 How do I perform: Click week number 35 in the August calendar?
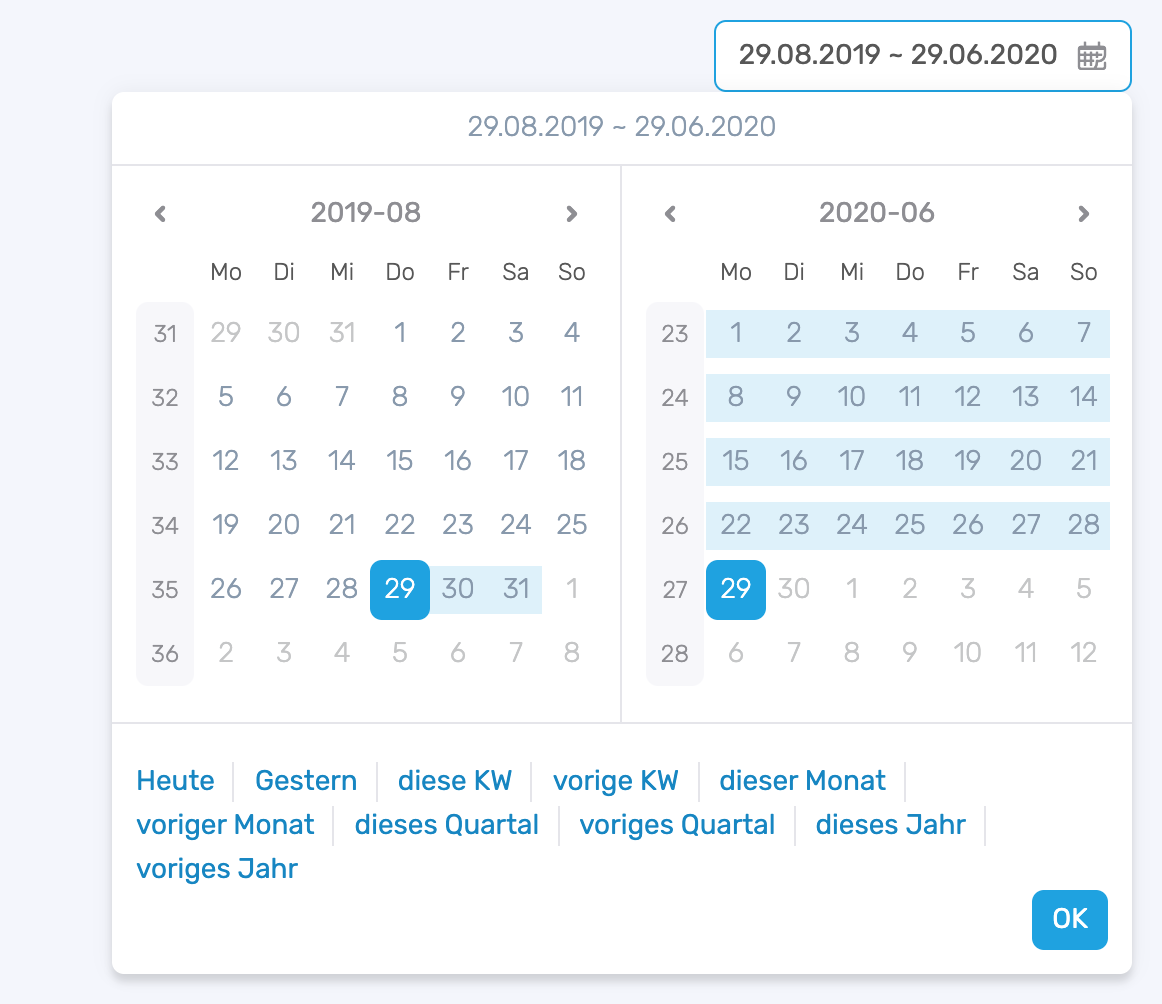164,590
